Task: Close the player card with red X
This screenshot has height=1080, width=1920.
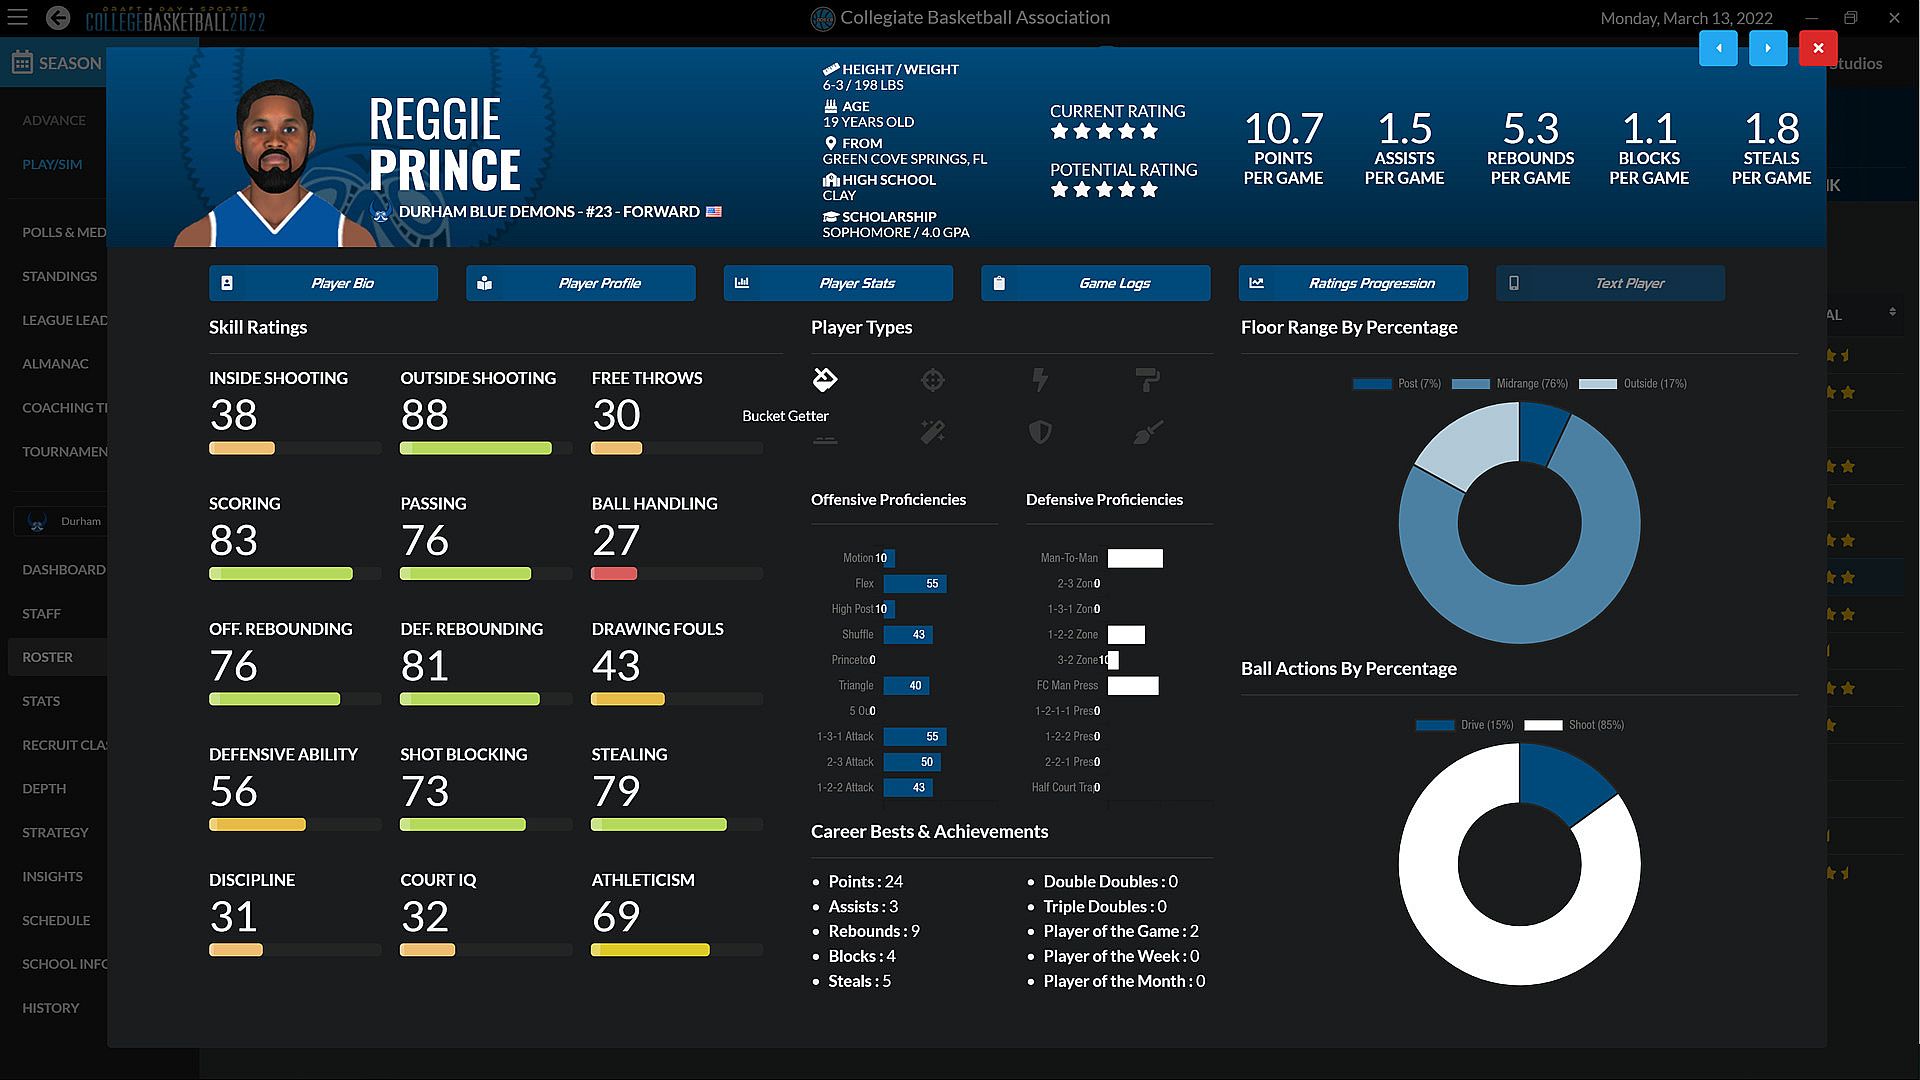Action: coord(1817,48)
